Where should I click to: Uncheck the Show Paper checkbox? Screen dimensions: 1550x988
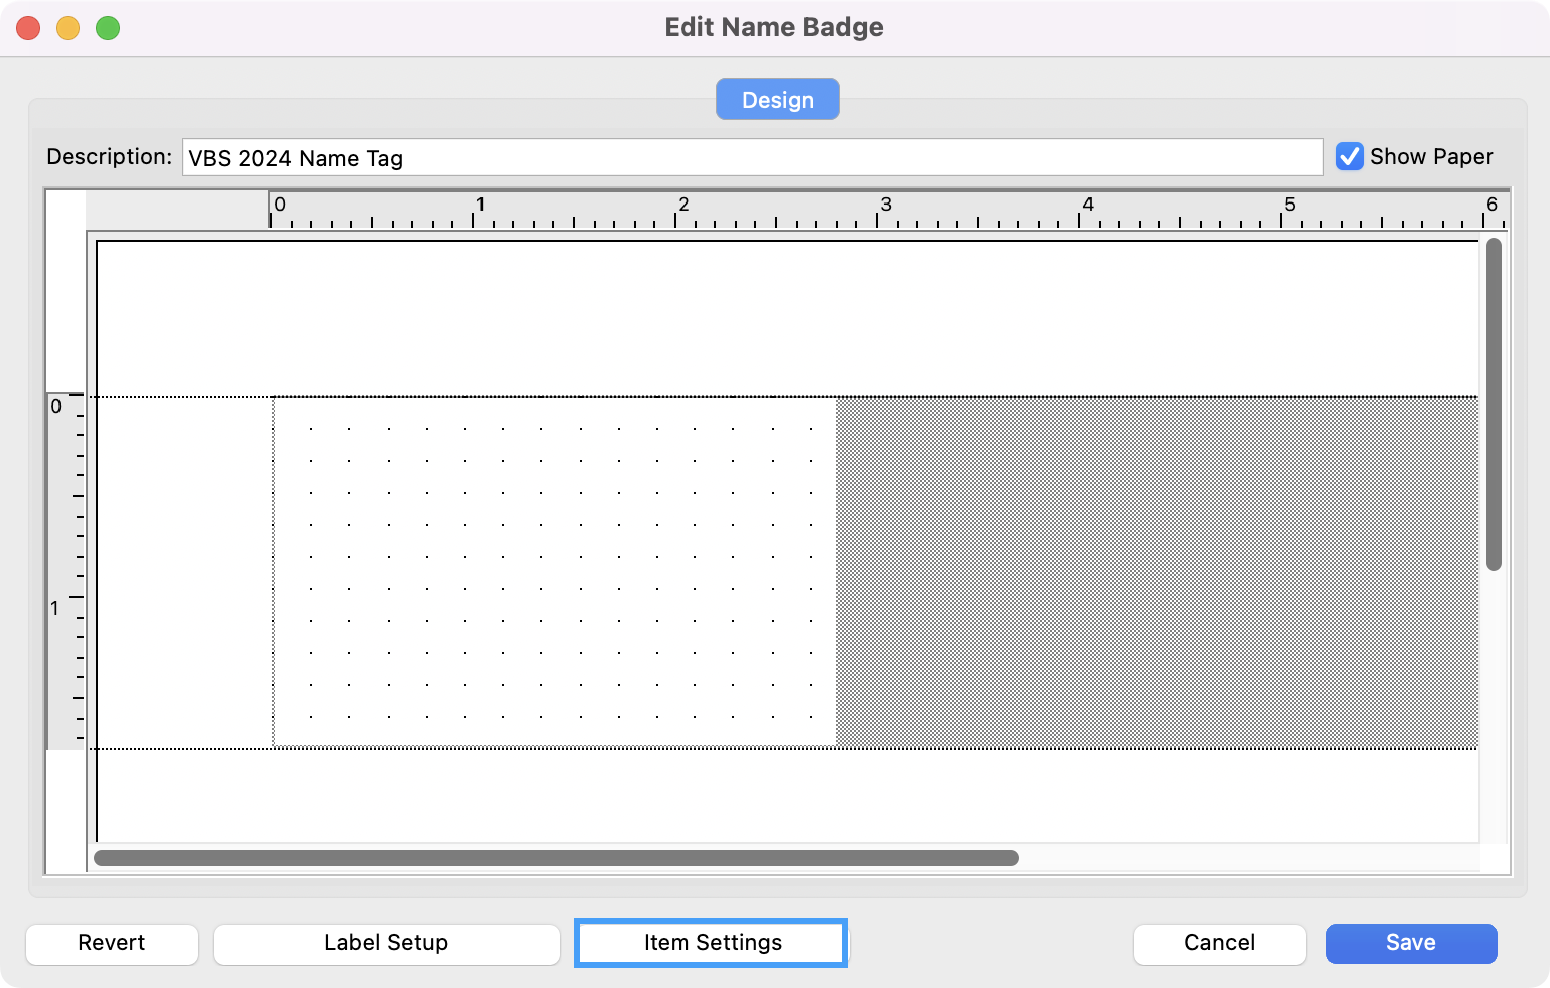1349,157
